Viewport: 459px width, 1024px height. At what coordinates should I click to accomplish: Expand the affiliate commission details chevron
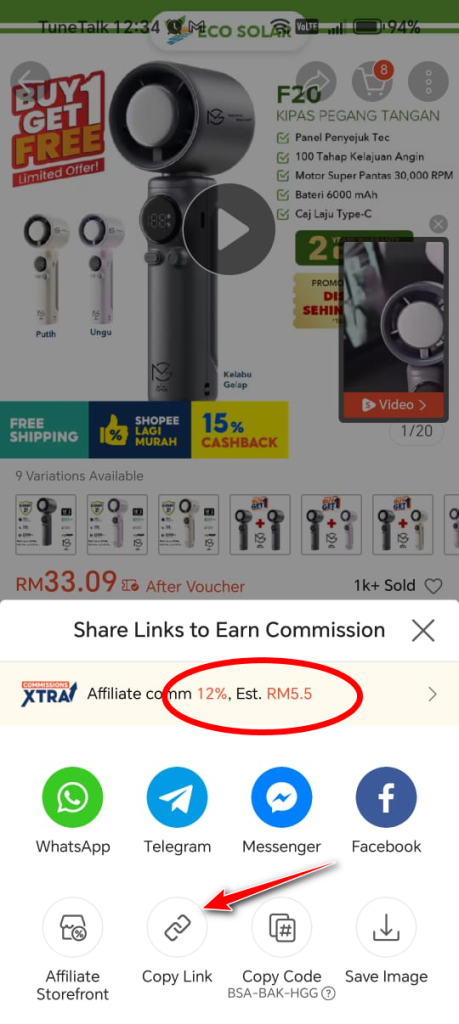click(x=432, y=694)
